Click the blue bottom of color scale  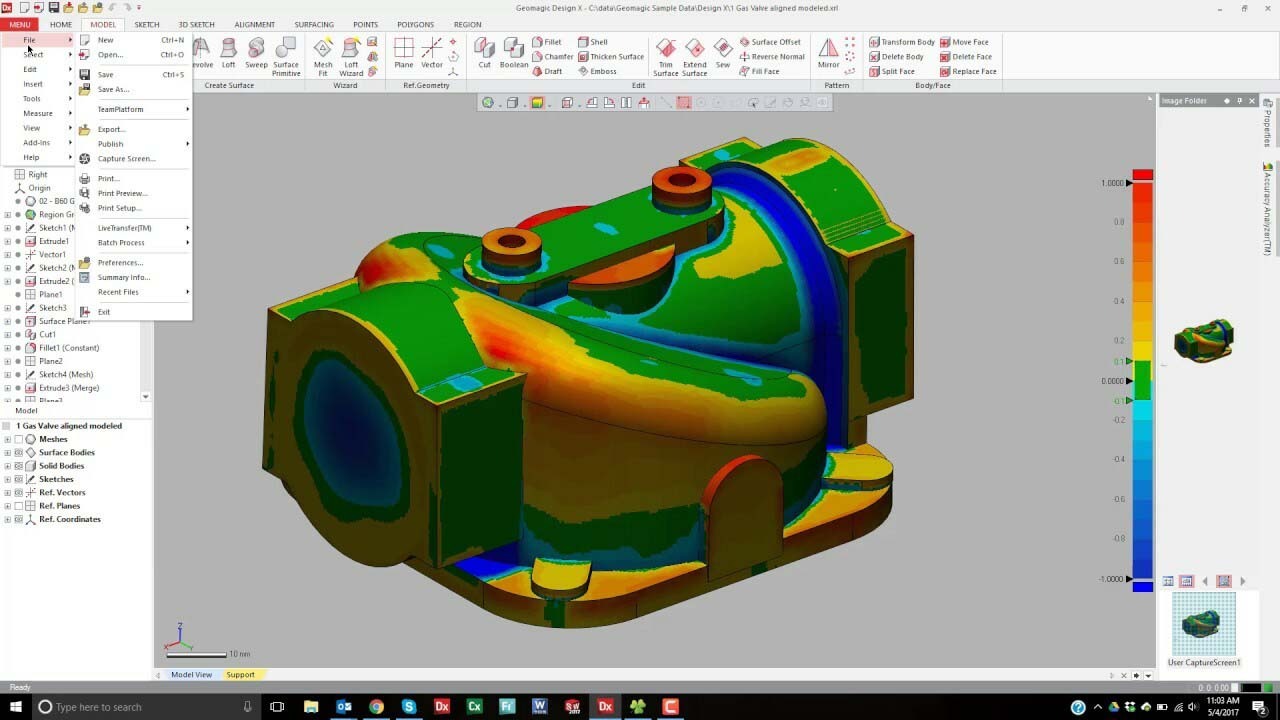pyautogui.click(x=1143, y=586)
